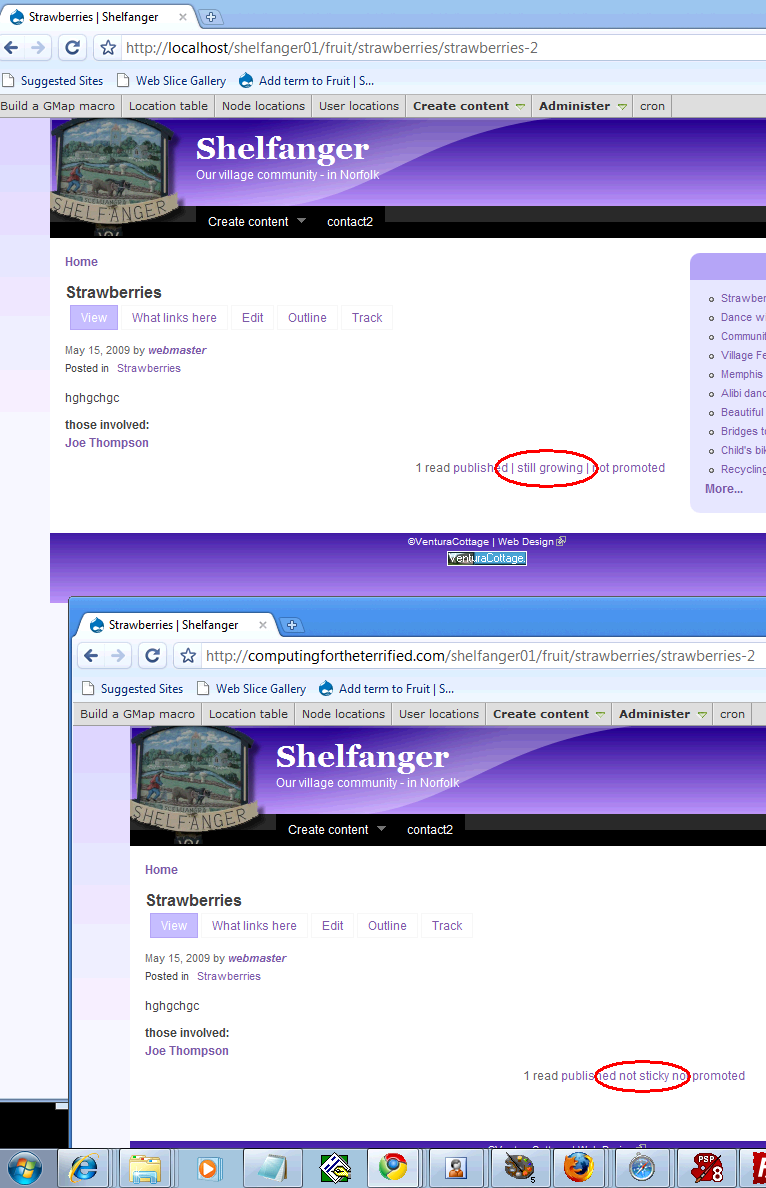
Task: Click the lower browser's address bar URL
Action: (x=480, y=655)
